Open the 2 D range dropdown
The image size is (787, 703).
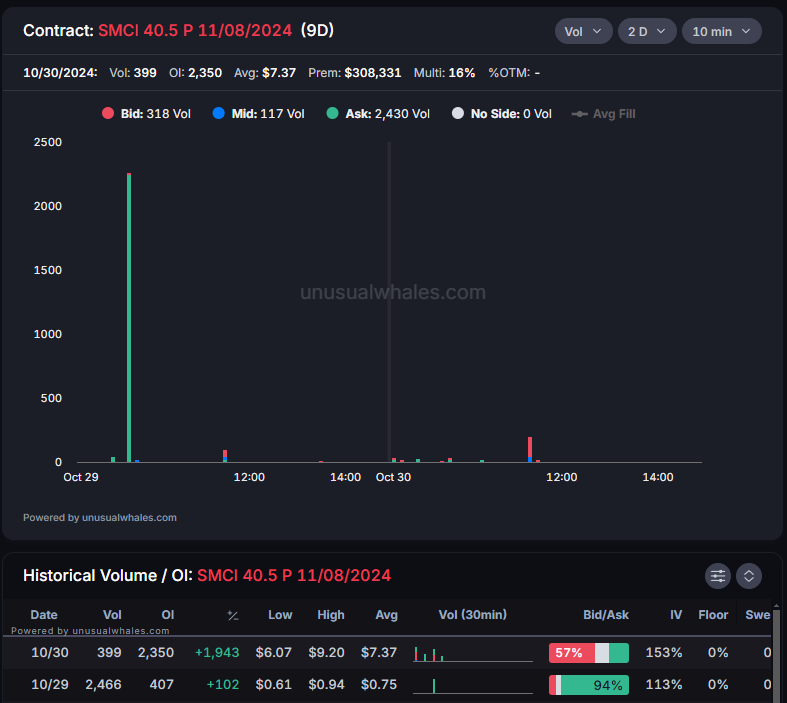[x=647, y=31]
